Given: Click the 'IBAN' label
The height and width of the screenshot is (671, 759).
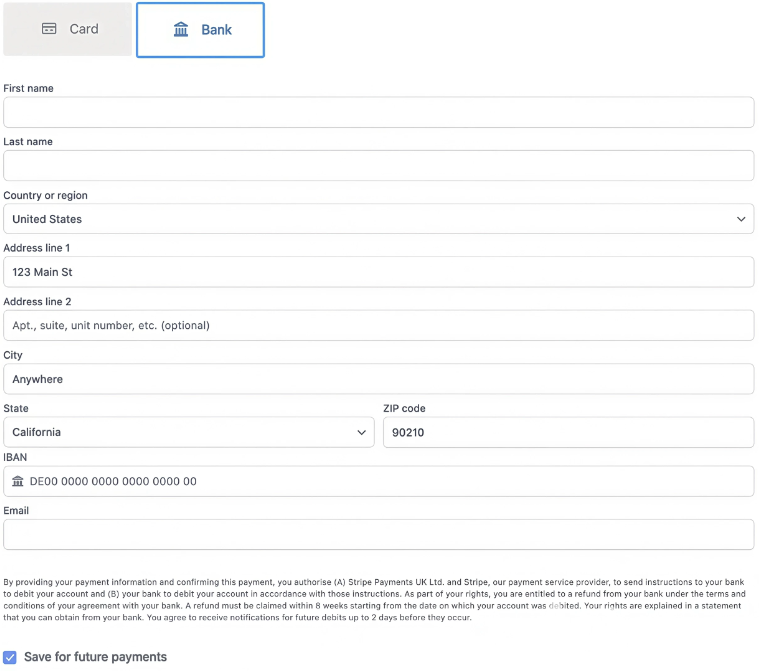Looking at the screenshot, I should click(15, 458).
